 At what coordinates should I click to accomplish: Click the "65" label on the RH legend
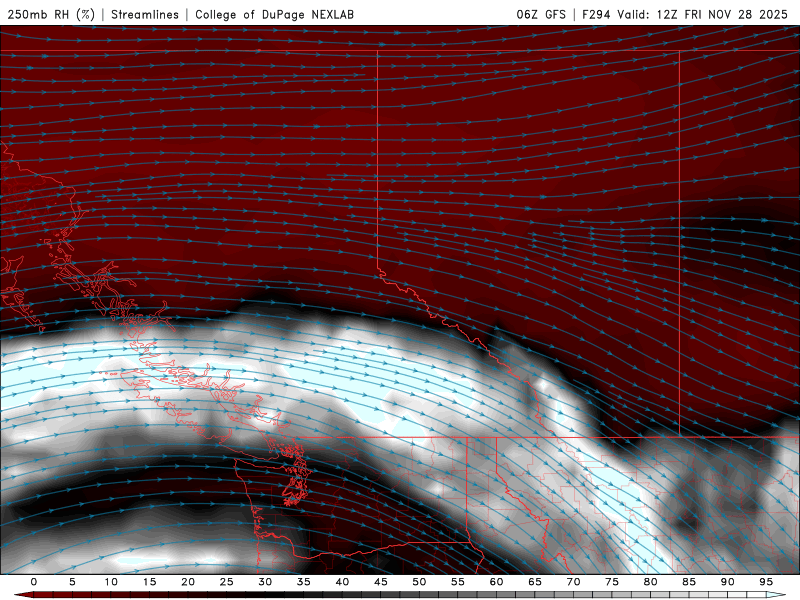coord(535,582)
